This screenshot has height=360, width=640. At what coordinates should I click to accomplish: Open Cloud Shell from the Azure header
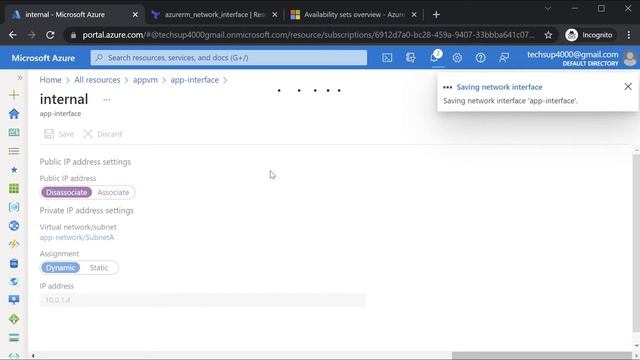[x=387, y=58]
